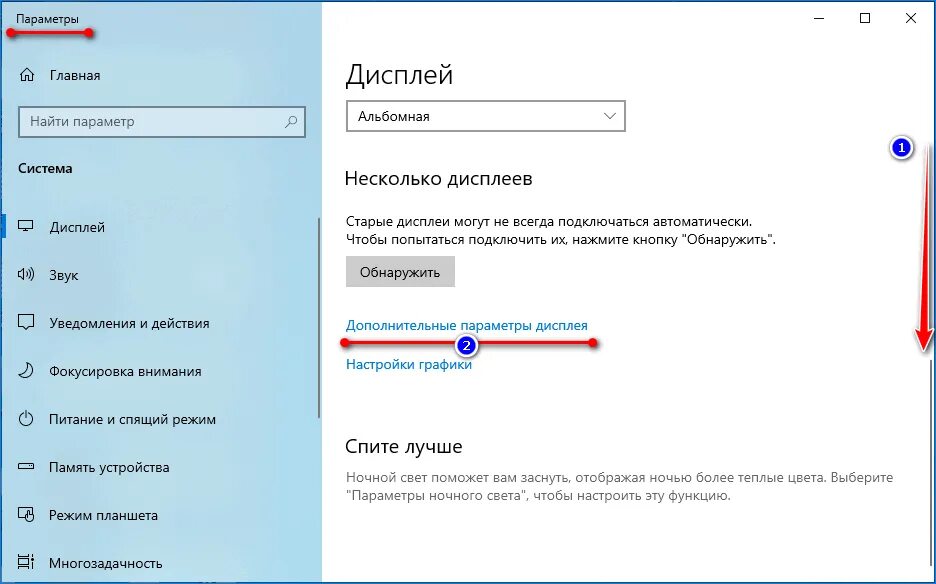Click the Спите лучше heading

[404, 447]
